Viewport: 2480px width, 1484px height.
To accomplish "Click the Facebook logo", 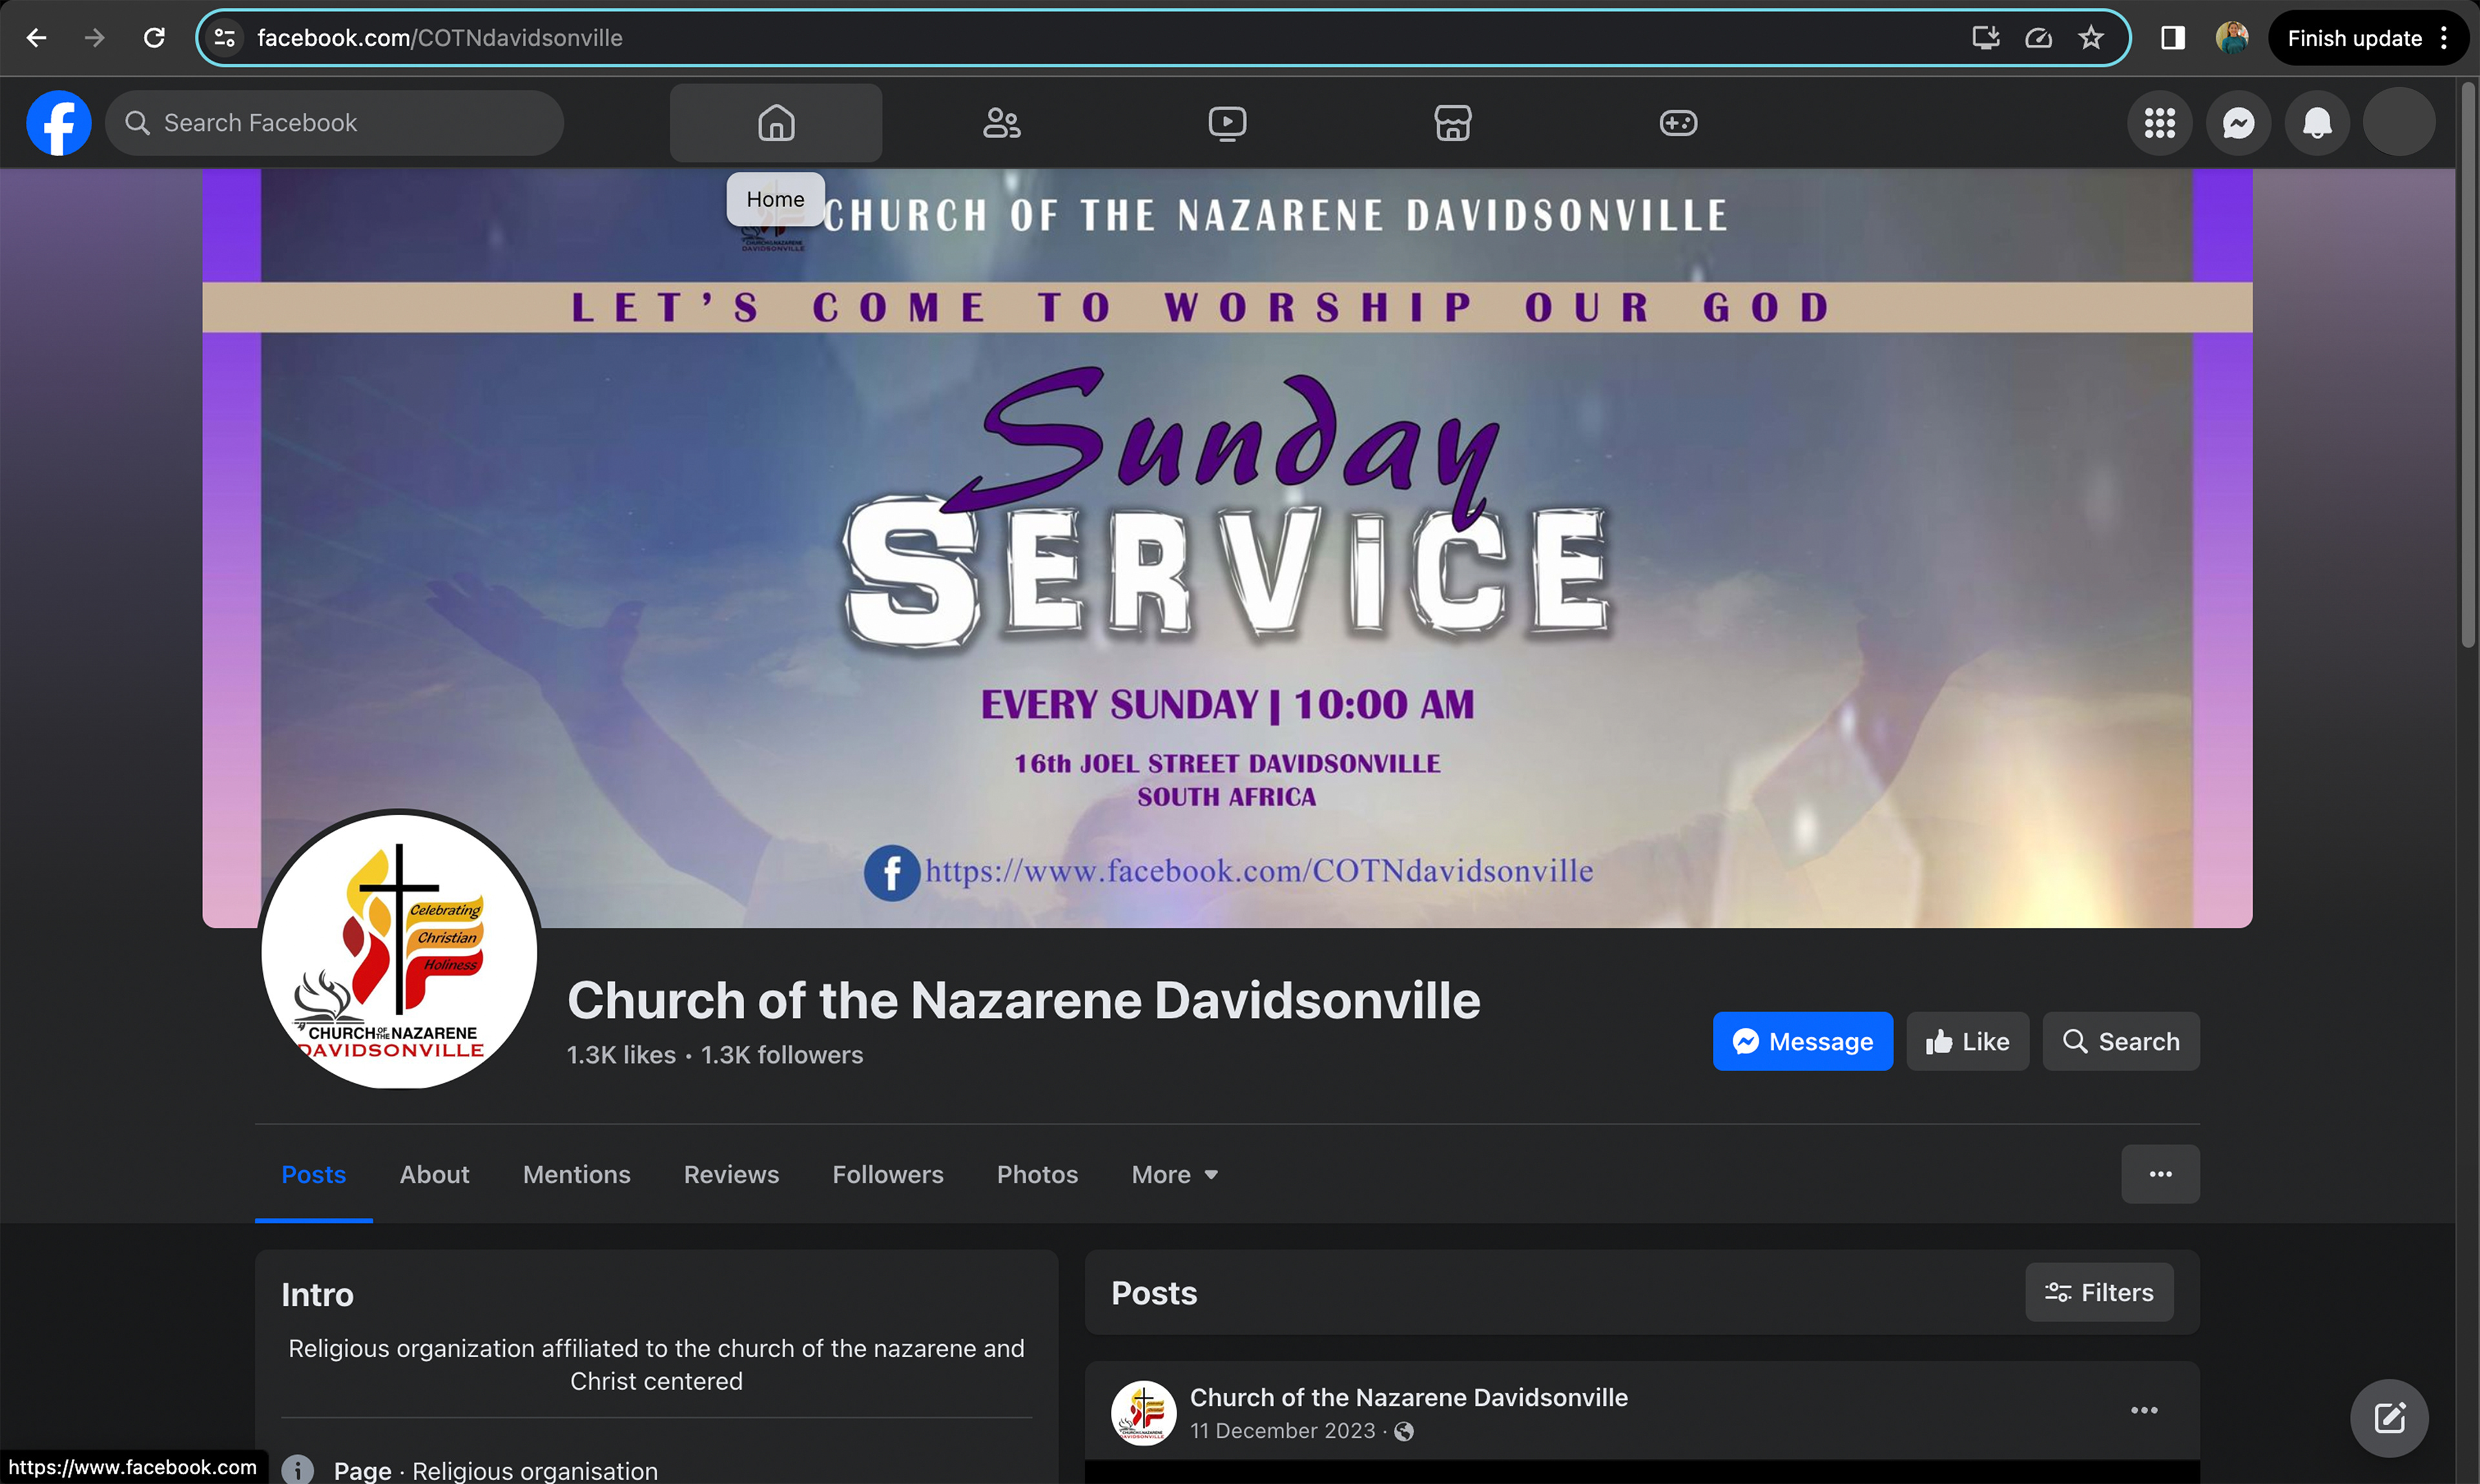I will pos(58,123).
